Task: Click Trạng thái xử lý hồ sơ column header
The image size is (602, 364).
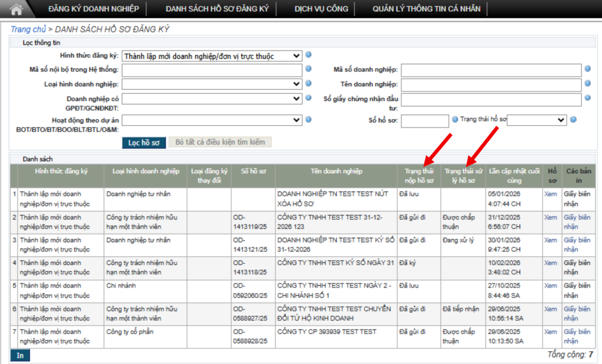Action: pyautogui.click(x=463, y=176)
